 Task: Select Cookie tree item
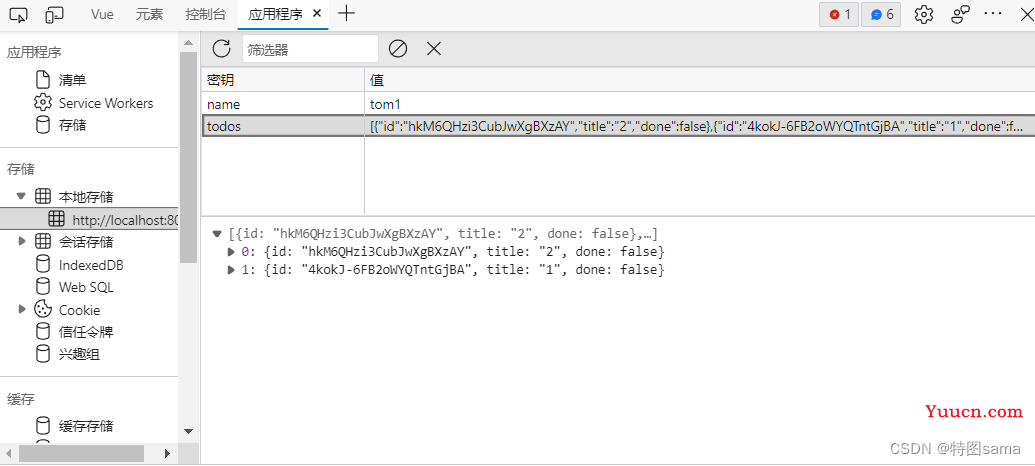(x=79, y=310)
